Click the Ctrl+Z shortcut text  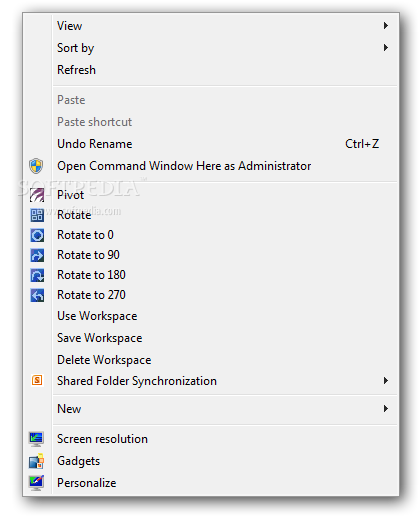click(362, 144)
